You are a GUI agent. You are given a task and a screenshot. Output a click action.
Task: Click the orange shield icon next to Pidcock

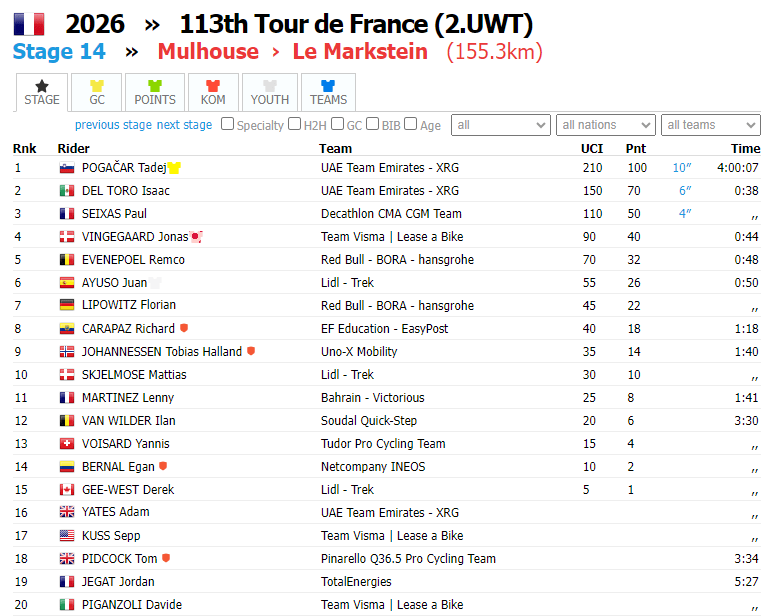click(166, 558)
